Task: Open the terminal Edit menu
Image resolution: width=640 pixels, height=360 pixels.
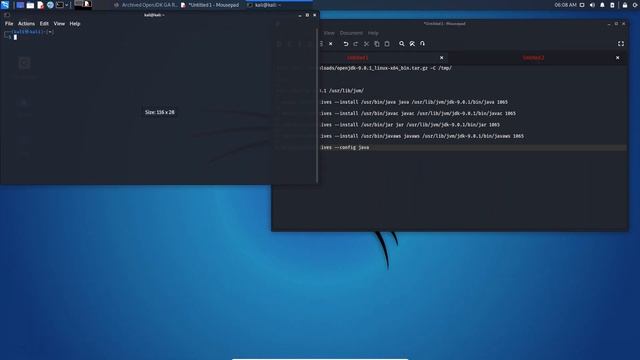Action: [44, 24]
